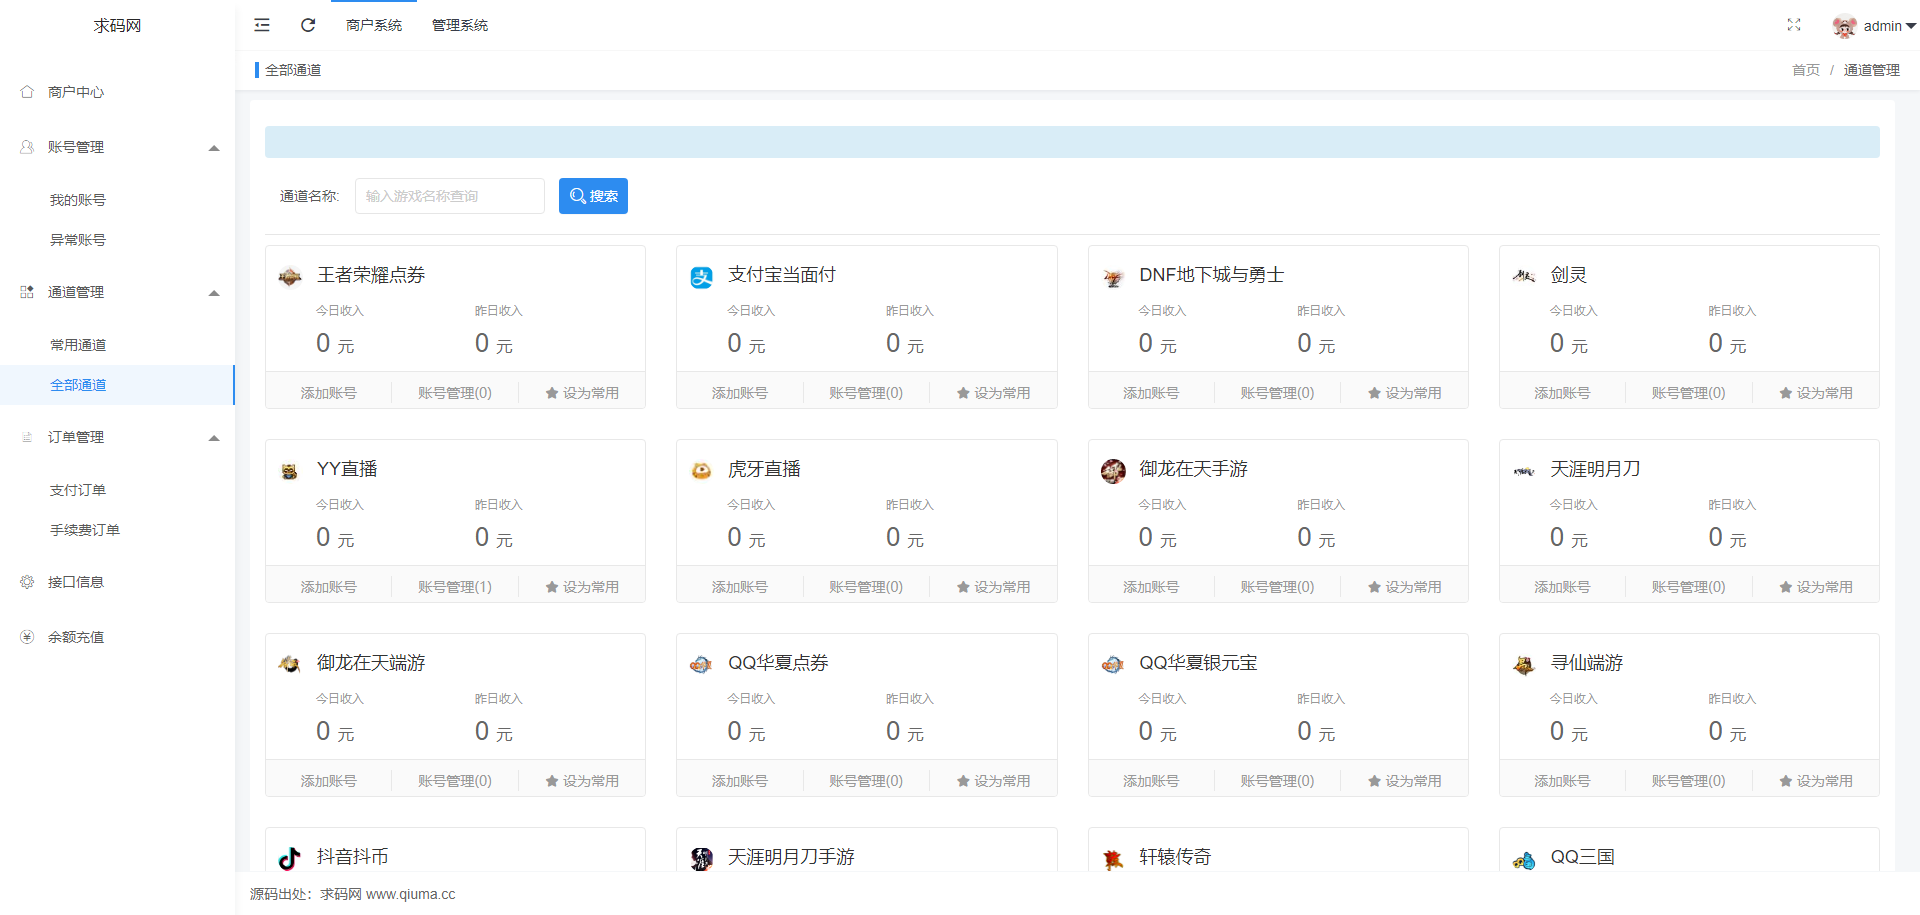Focus the 通道名称 search input
The image size is (1920, 915).
(450, 196)
